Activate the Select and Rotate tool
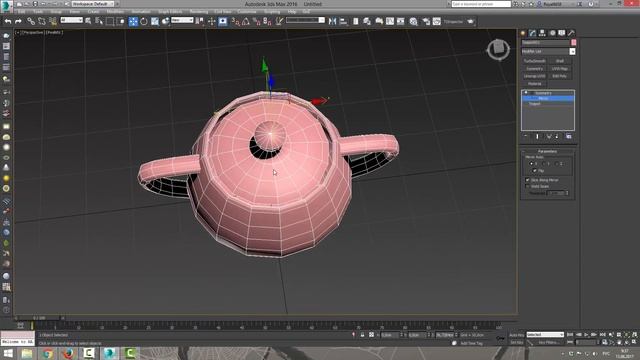This screenshot has width=640, height=360. tap(144, 21)
